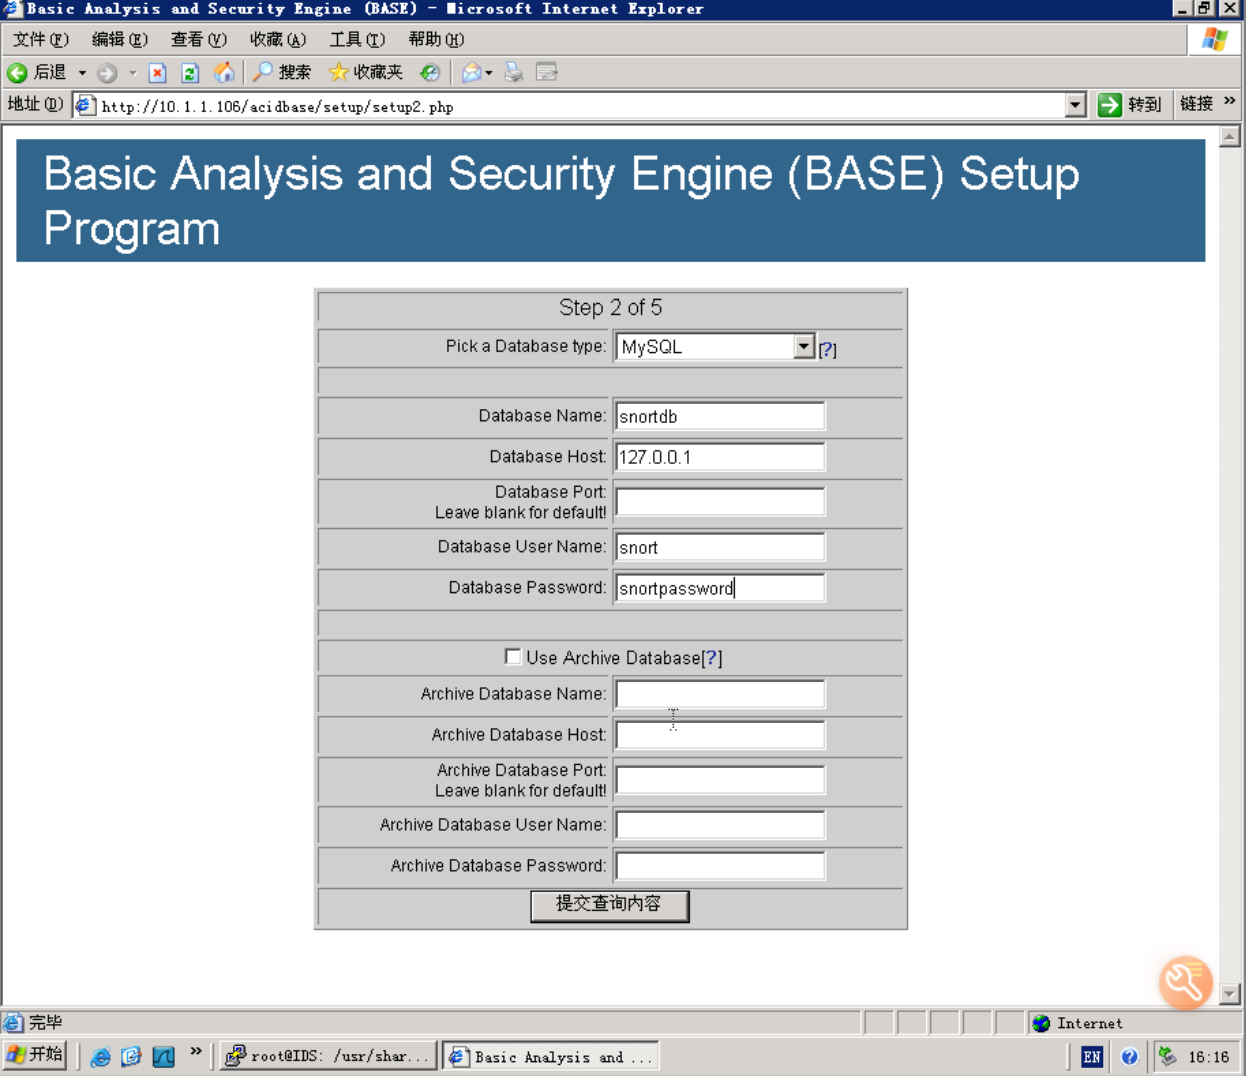Open the Mail envelope icon
The width and height of the screenshot is (1246, 1076).
(471, 72)
